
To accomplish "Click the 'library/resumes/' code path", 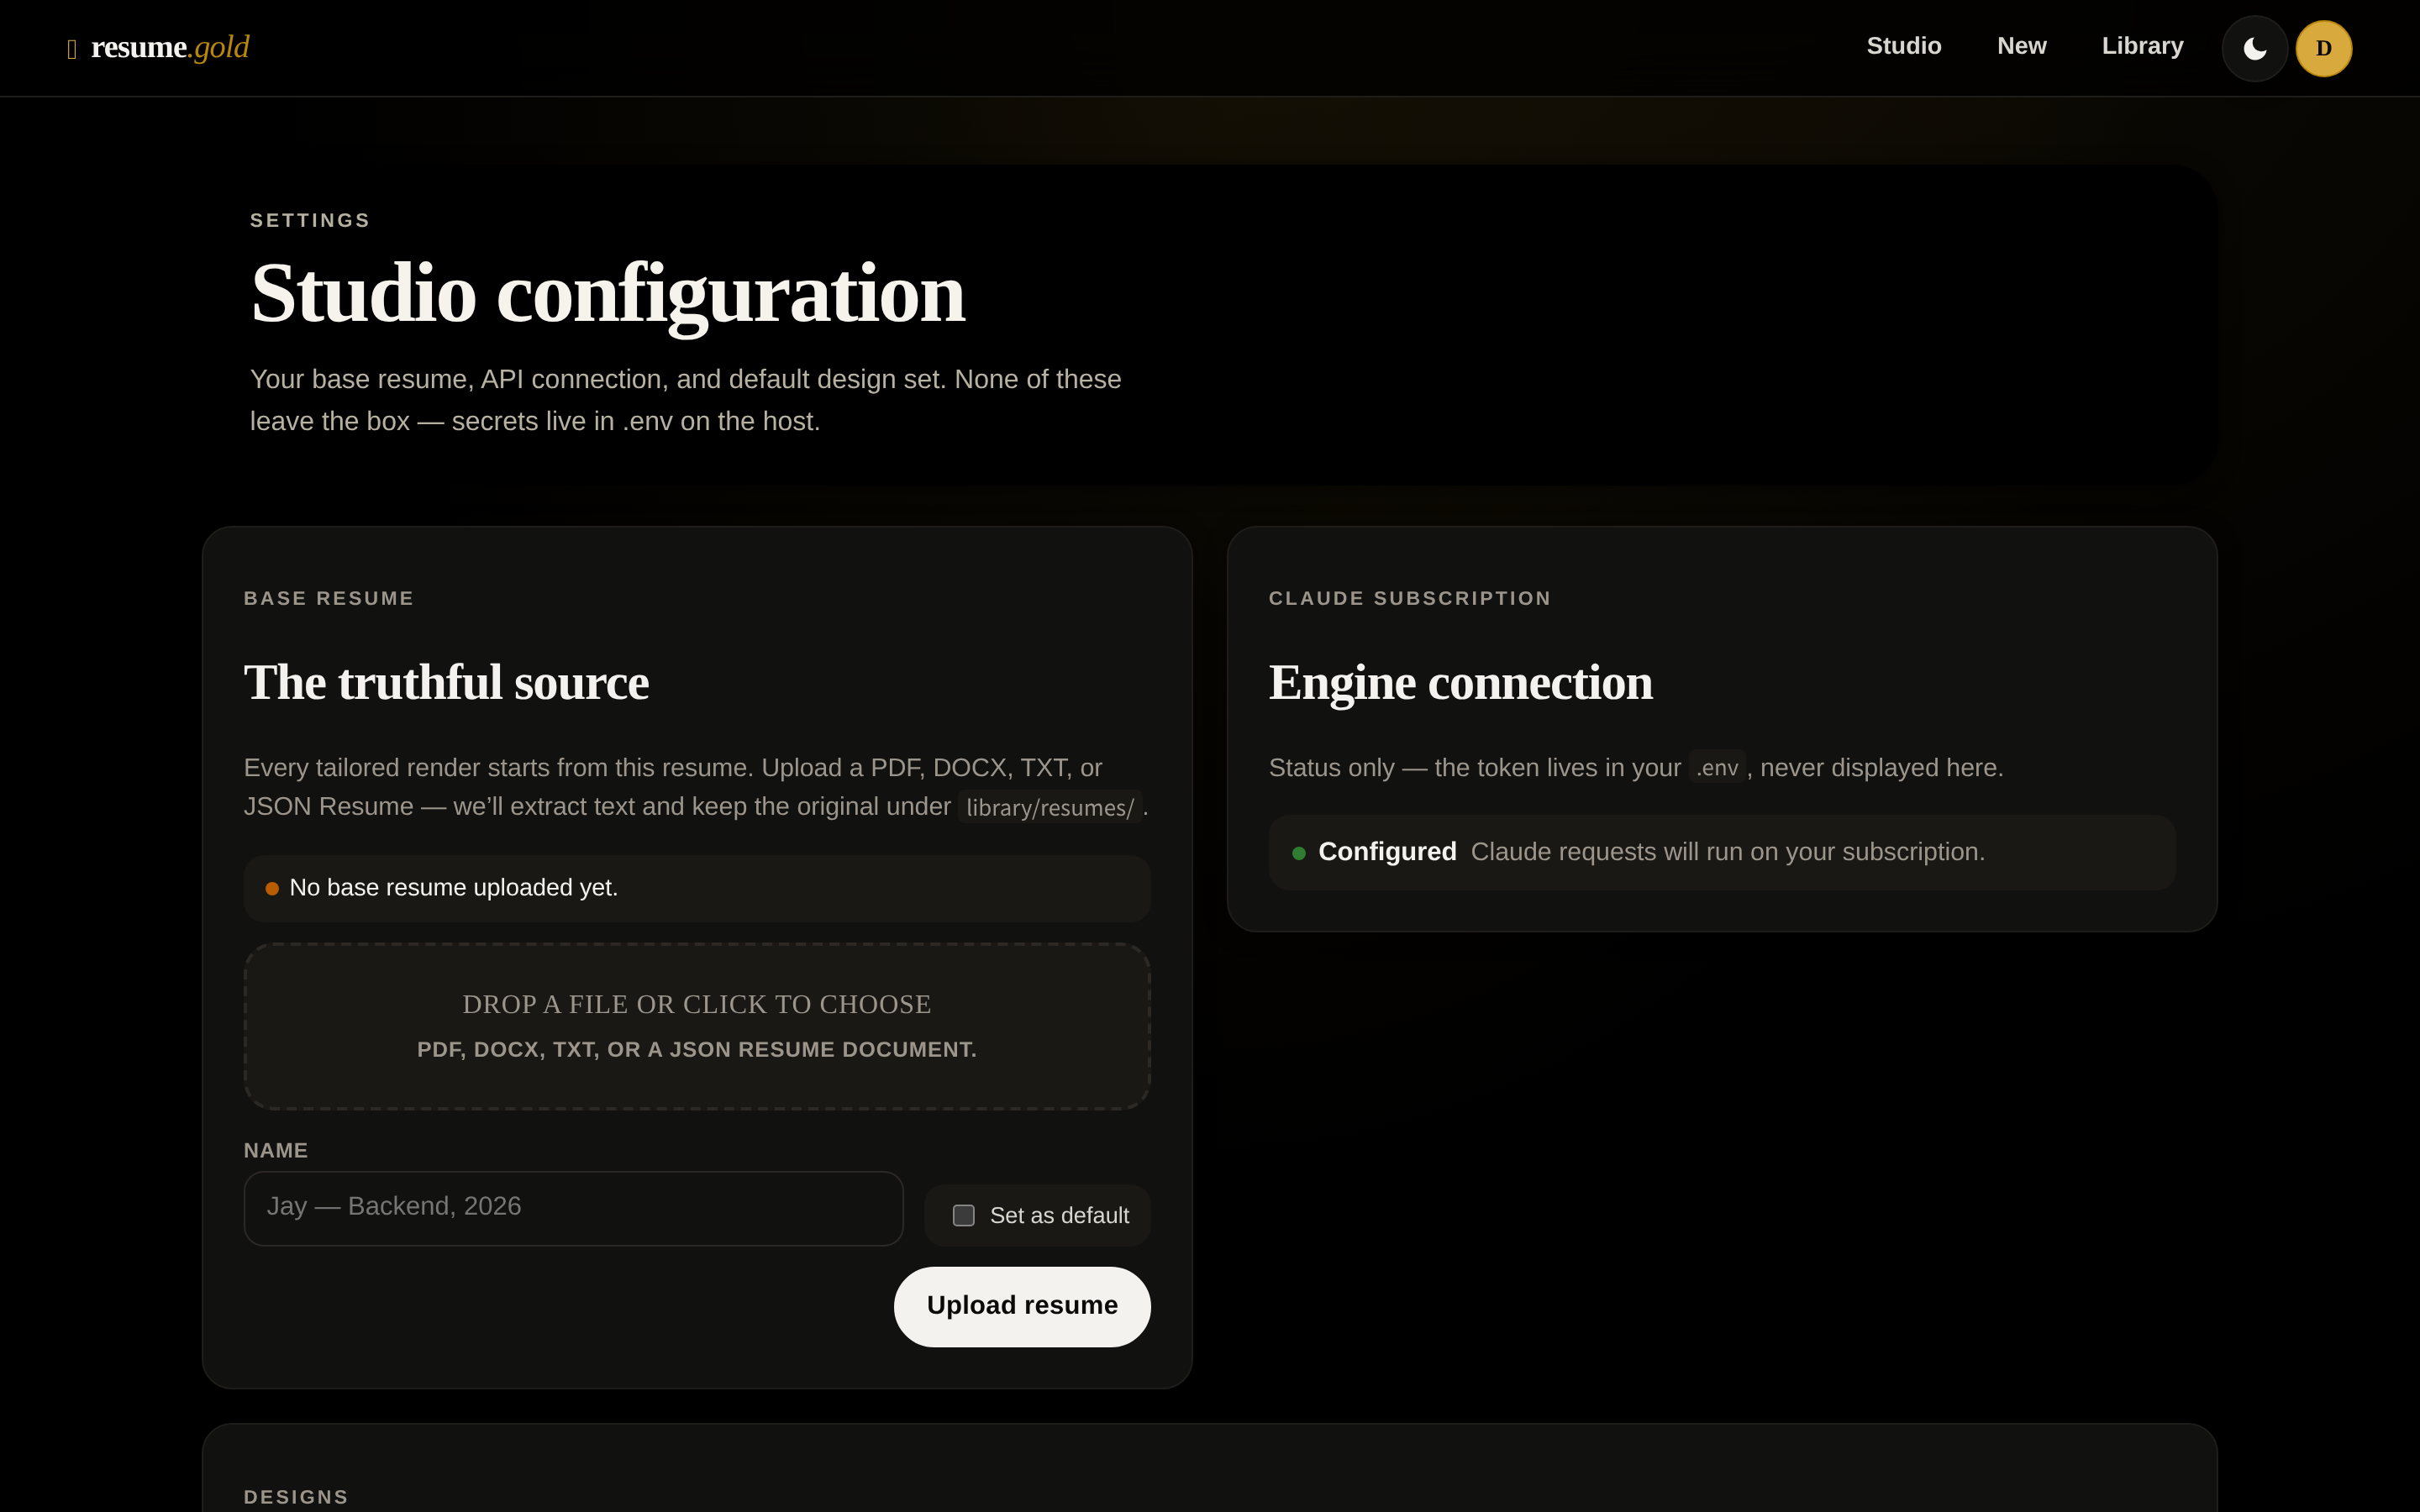I will [x=1050, y=807].
